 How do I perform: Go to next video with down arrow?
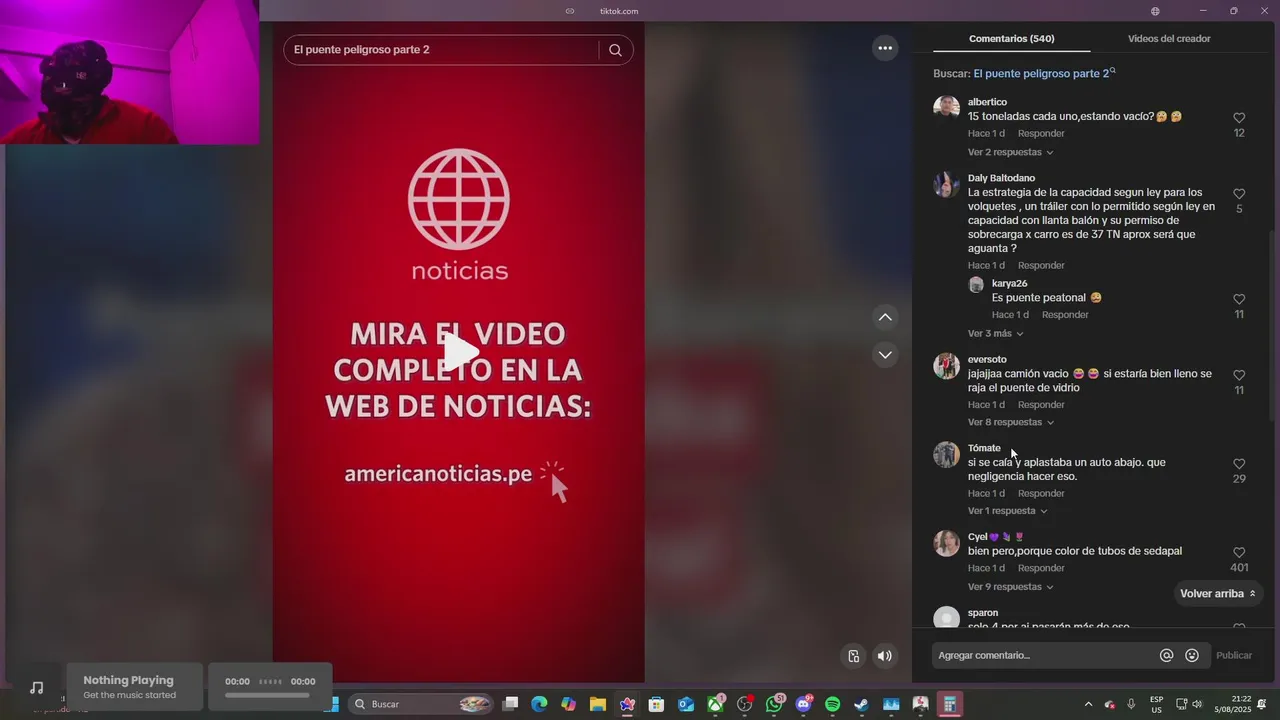coord(885,354)
